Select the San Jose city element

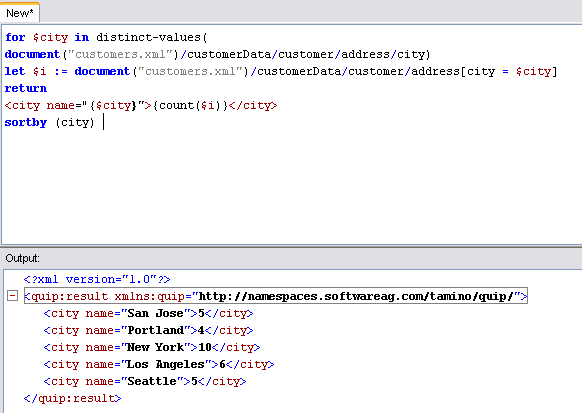tap(148, 313)
